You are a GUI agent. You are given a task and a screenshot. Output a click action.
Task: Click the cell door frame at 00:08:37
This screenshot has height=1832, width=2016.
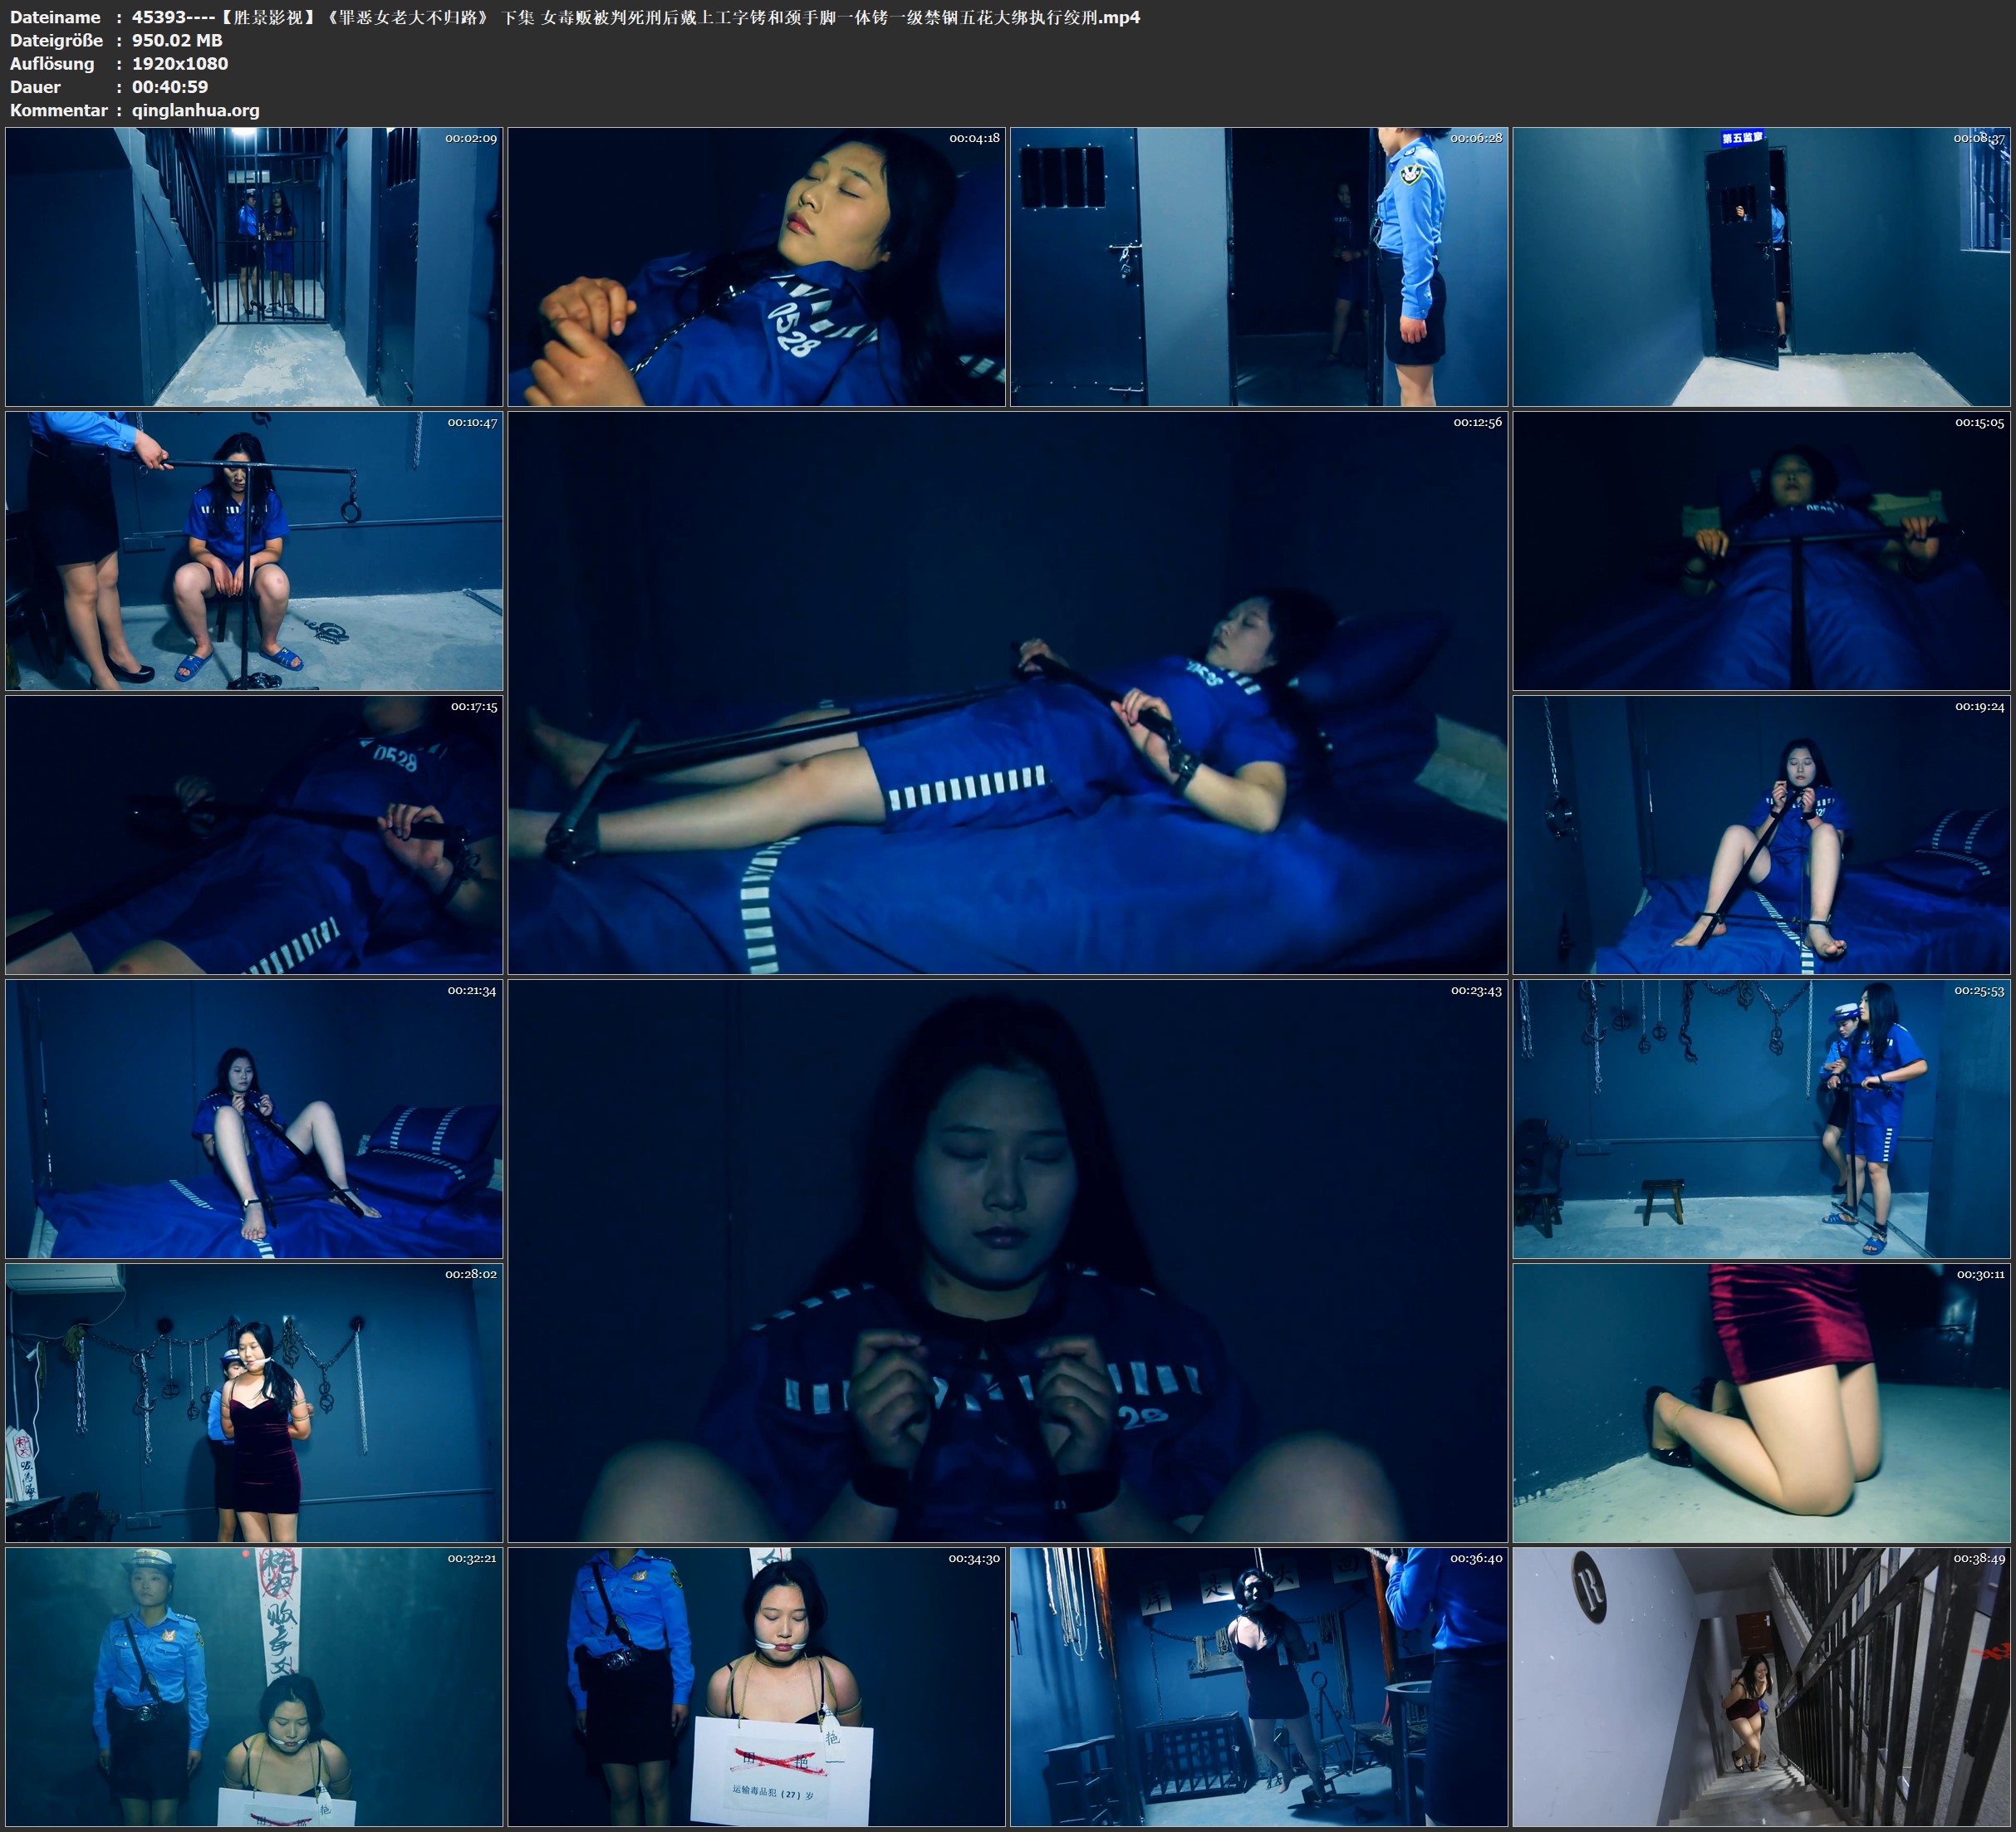[x=1761, y=266]
